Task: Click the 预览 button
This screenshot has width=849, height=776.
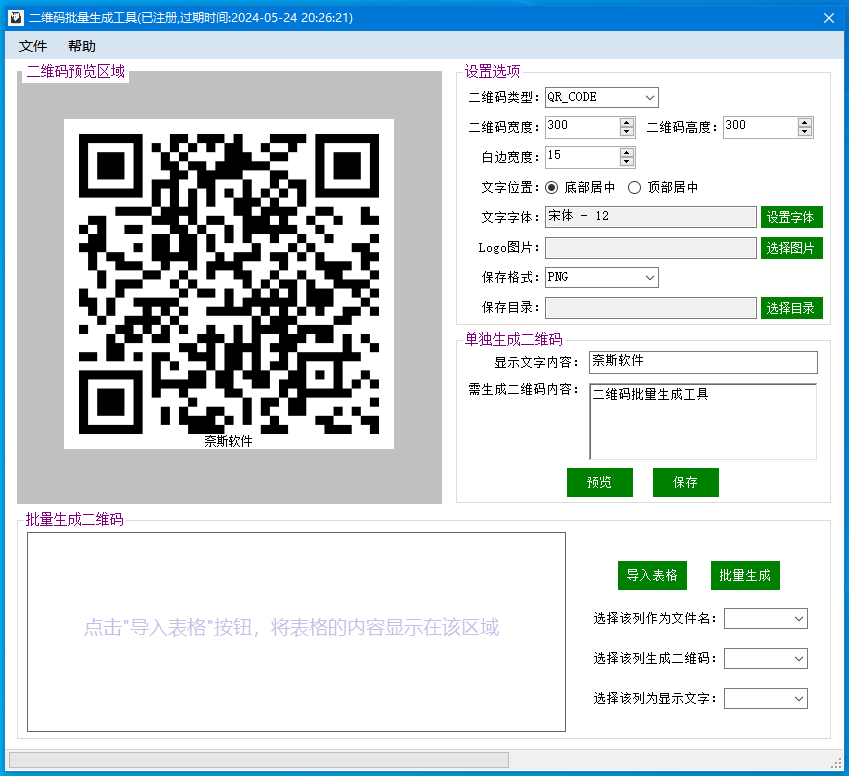Action: [599, 482]
